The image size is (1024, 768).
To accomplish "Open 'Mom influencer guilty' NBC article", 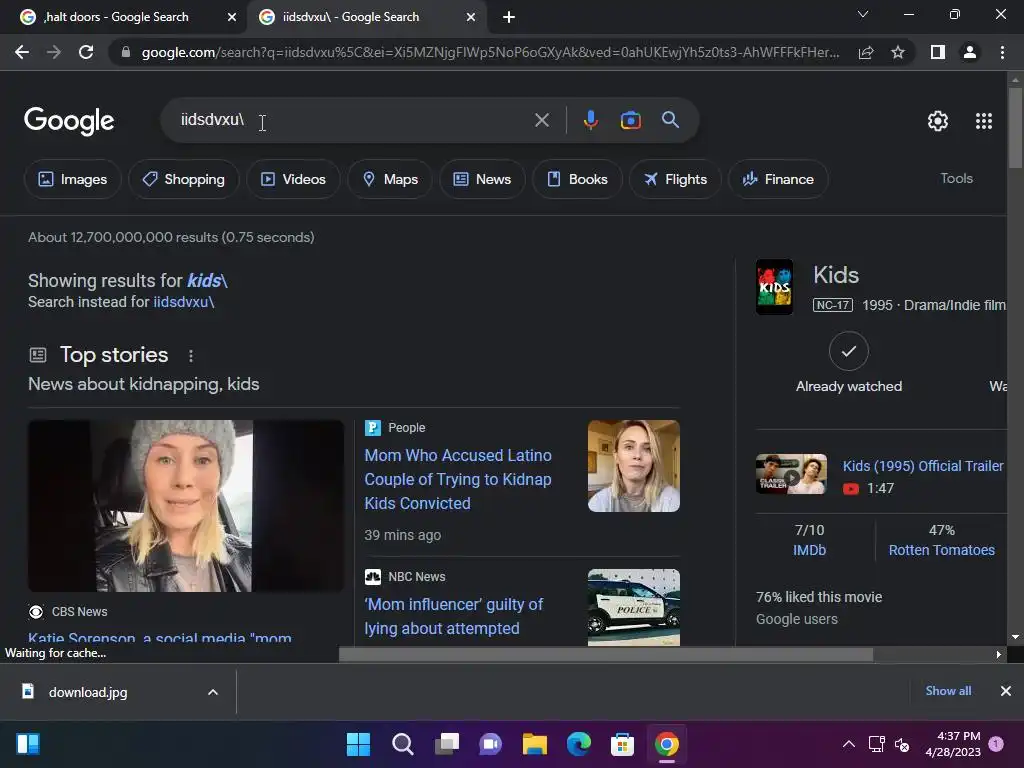I will point(454,616).
